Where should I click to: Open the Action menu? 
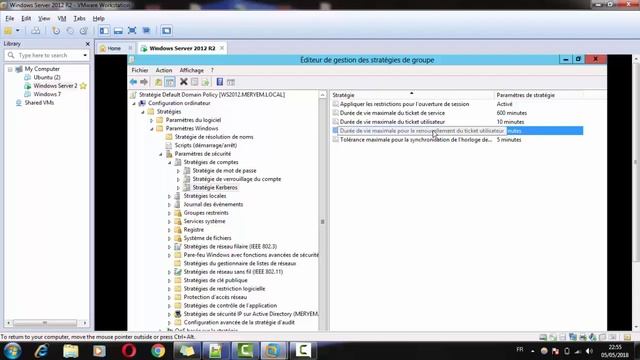164,70
